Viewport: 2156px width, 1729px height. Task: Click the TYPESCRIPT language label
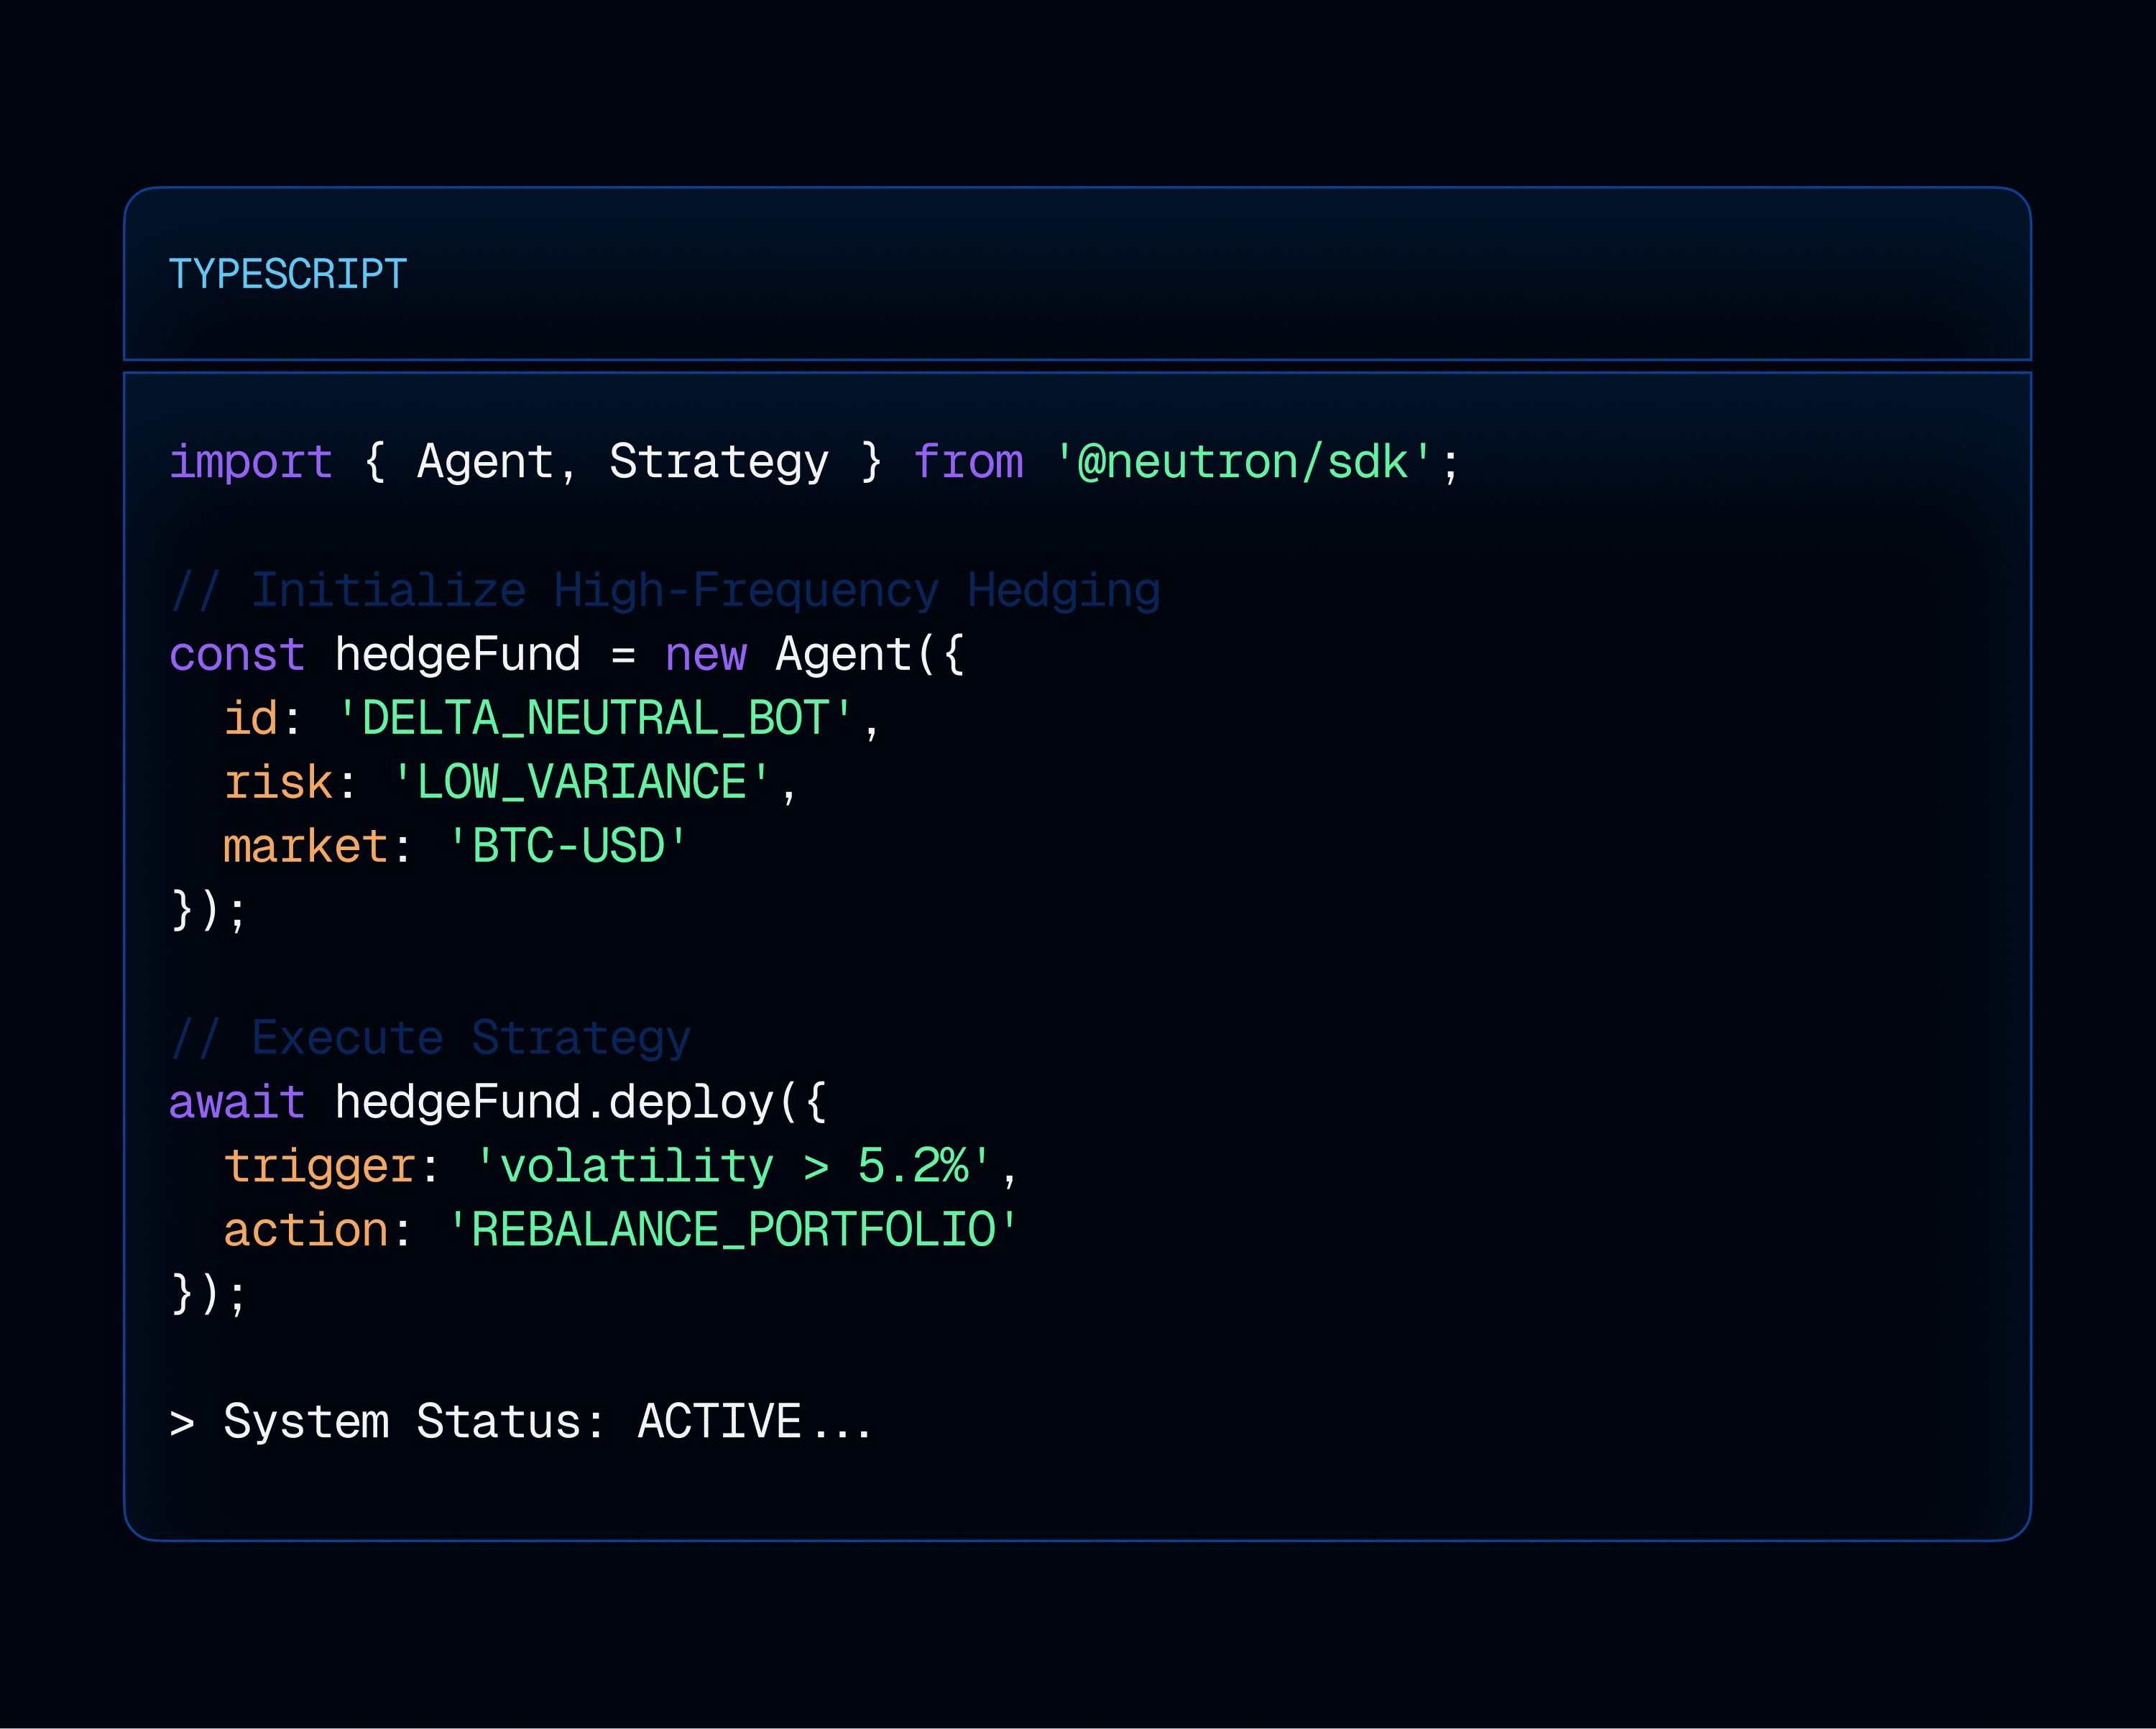(x=287, y=274)
